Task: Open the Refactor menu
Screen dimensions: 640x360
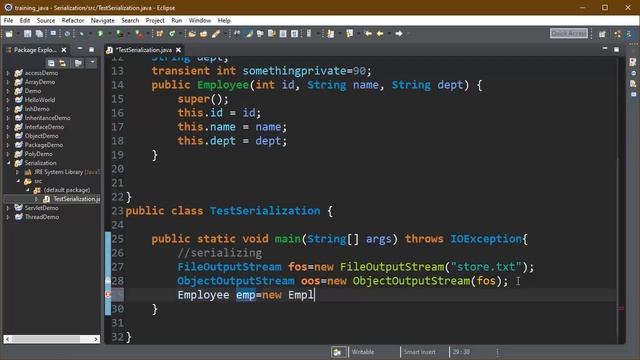Action: [x=73, y=20]
